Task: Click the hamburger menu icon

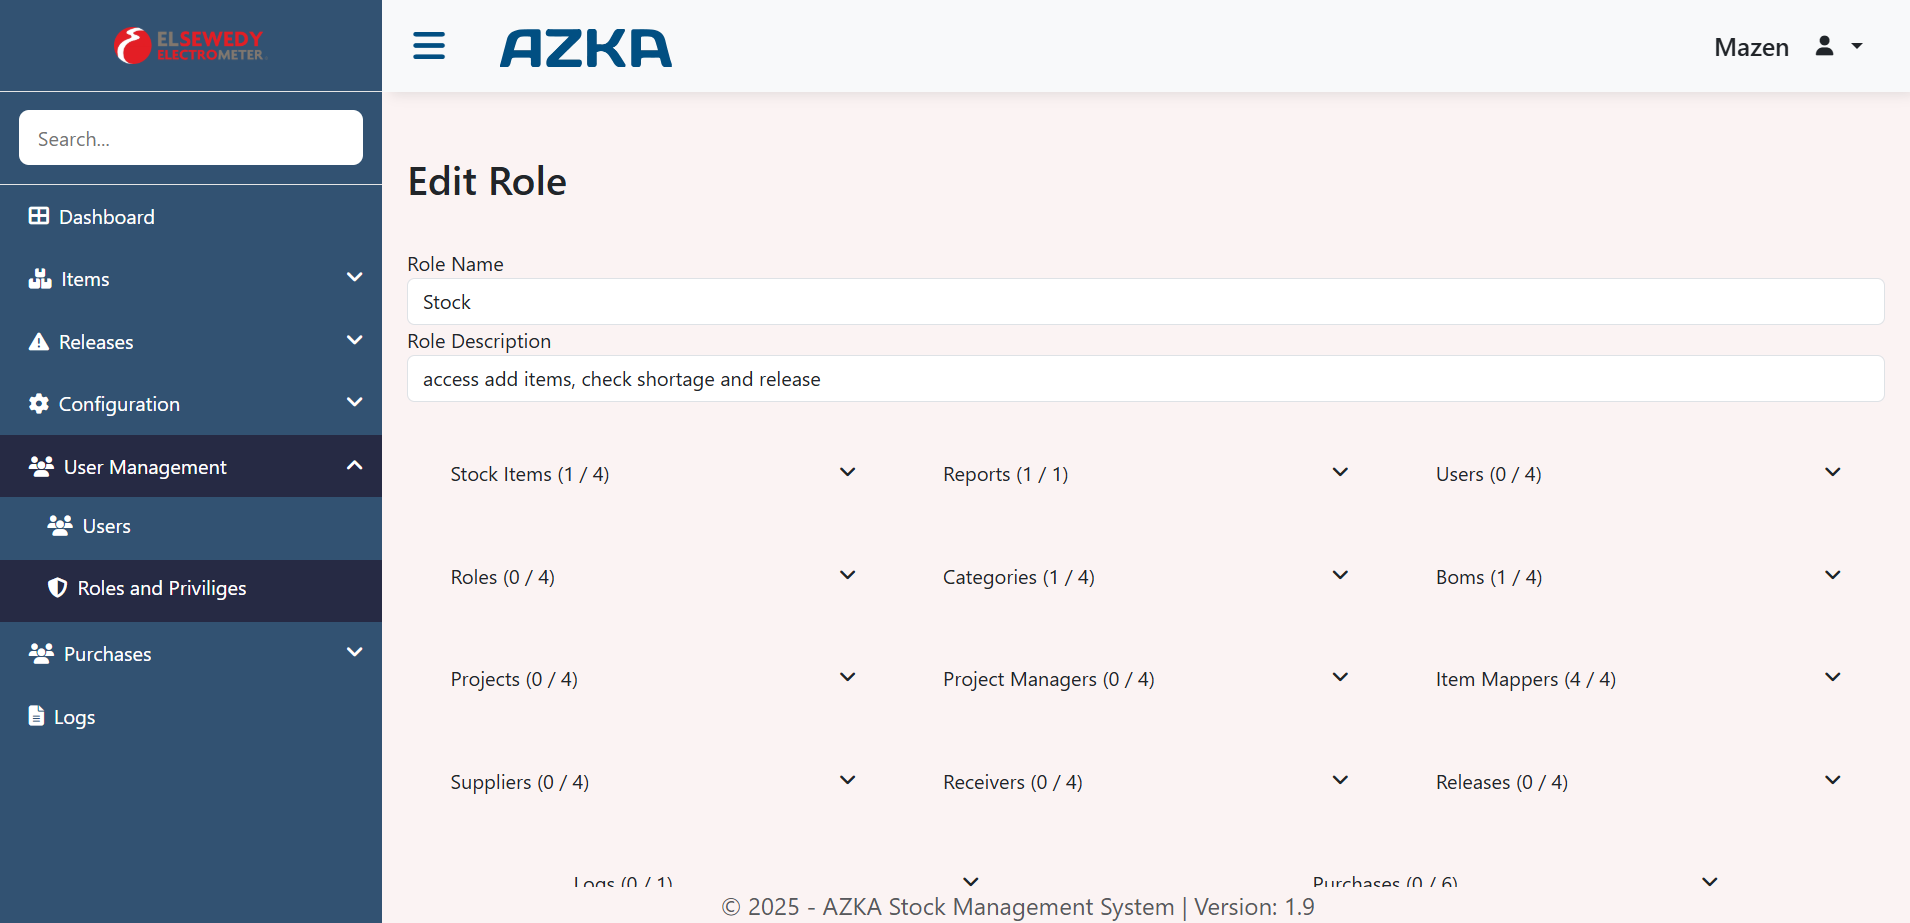Action: pyautogui.click(x=429, y=46)
